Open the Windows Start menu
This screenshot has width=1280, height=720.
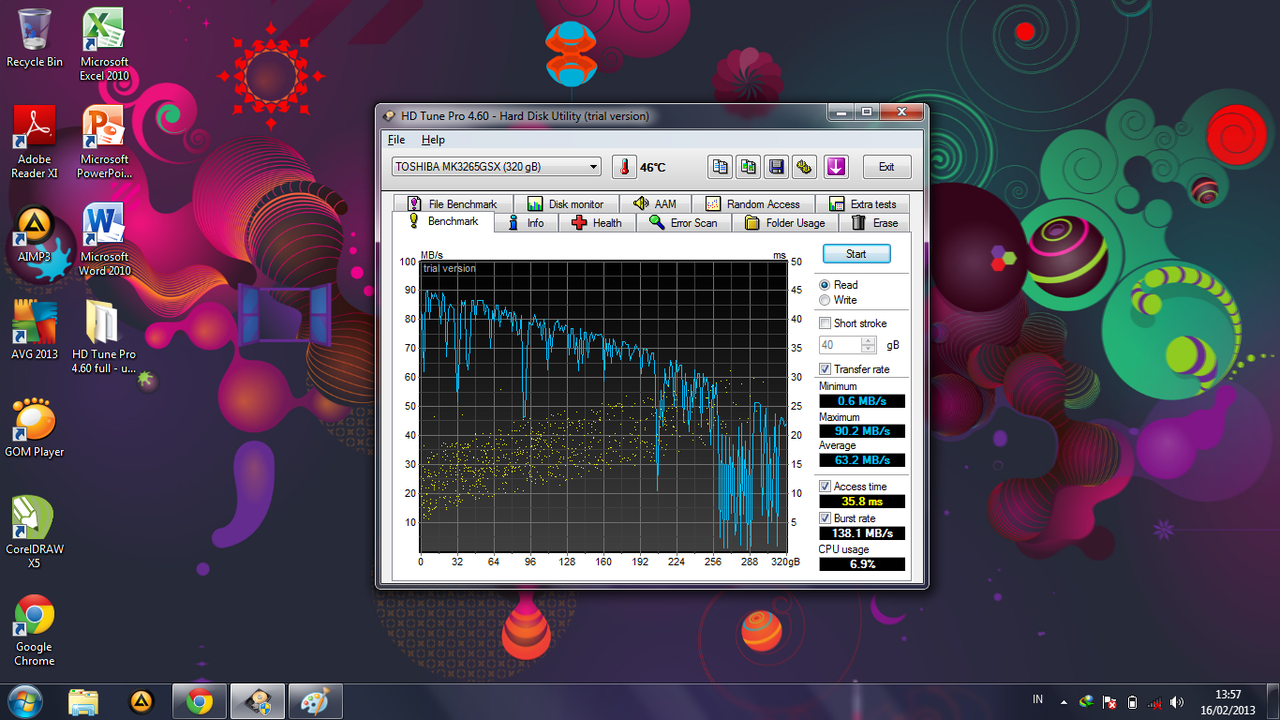coord(24,701)
